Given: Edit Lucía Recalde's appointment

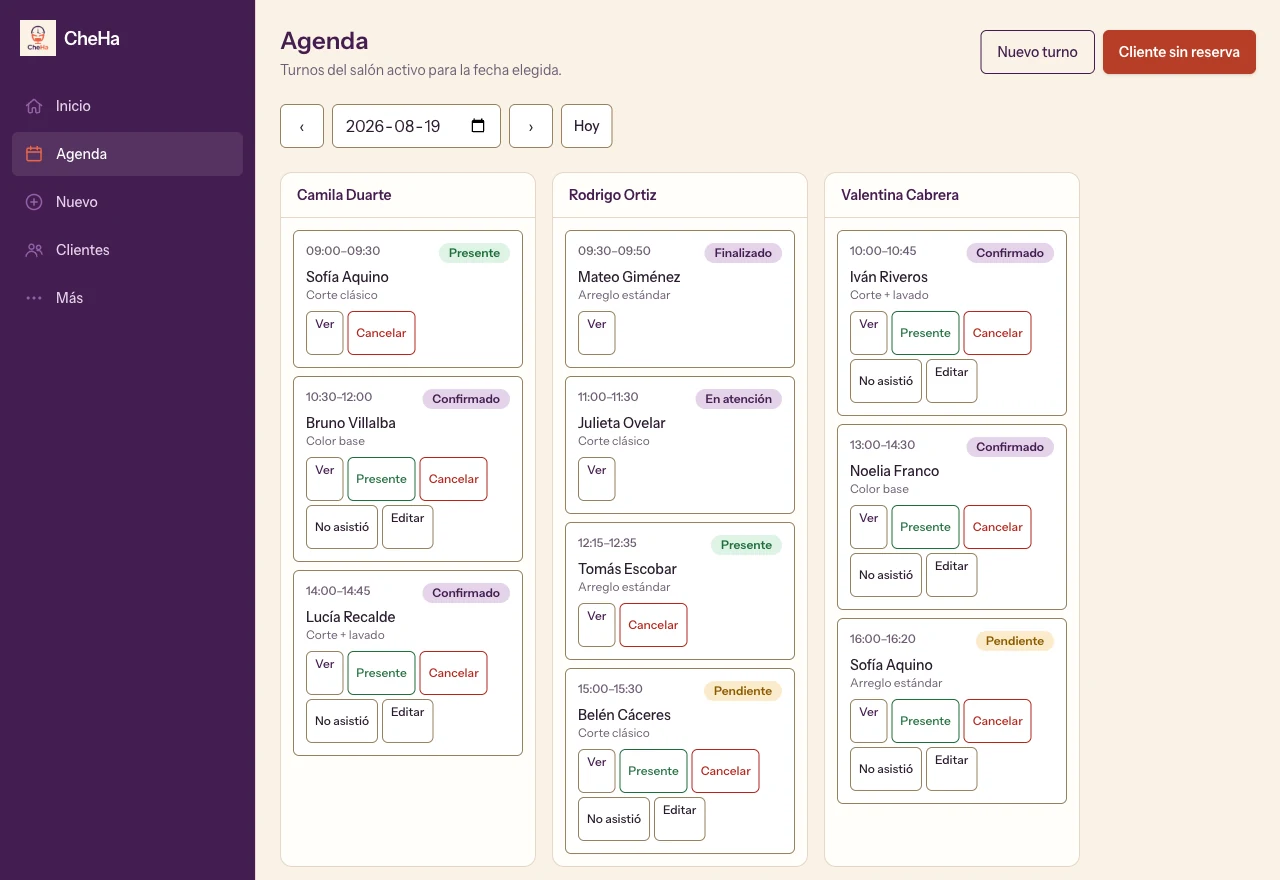Looking at the screenshot, I should 408,721.
